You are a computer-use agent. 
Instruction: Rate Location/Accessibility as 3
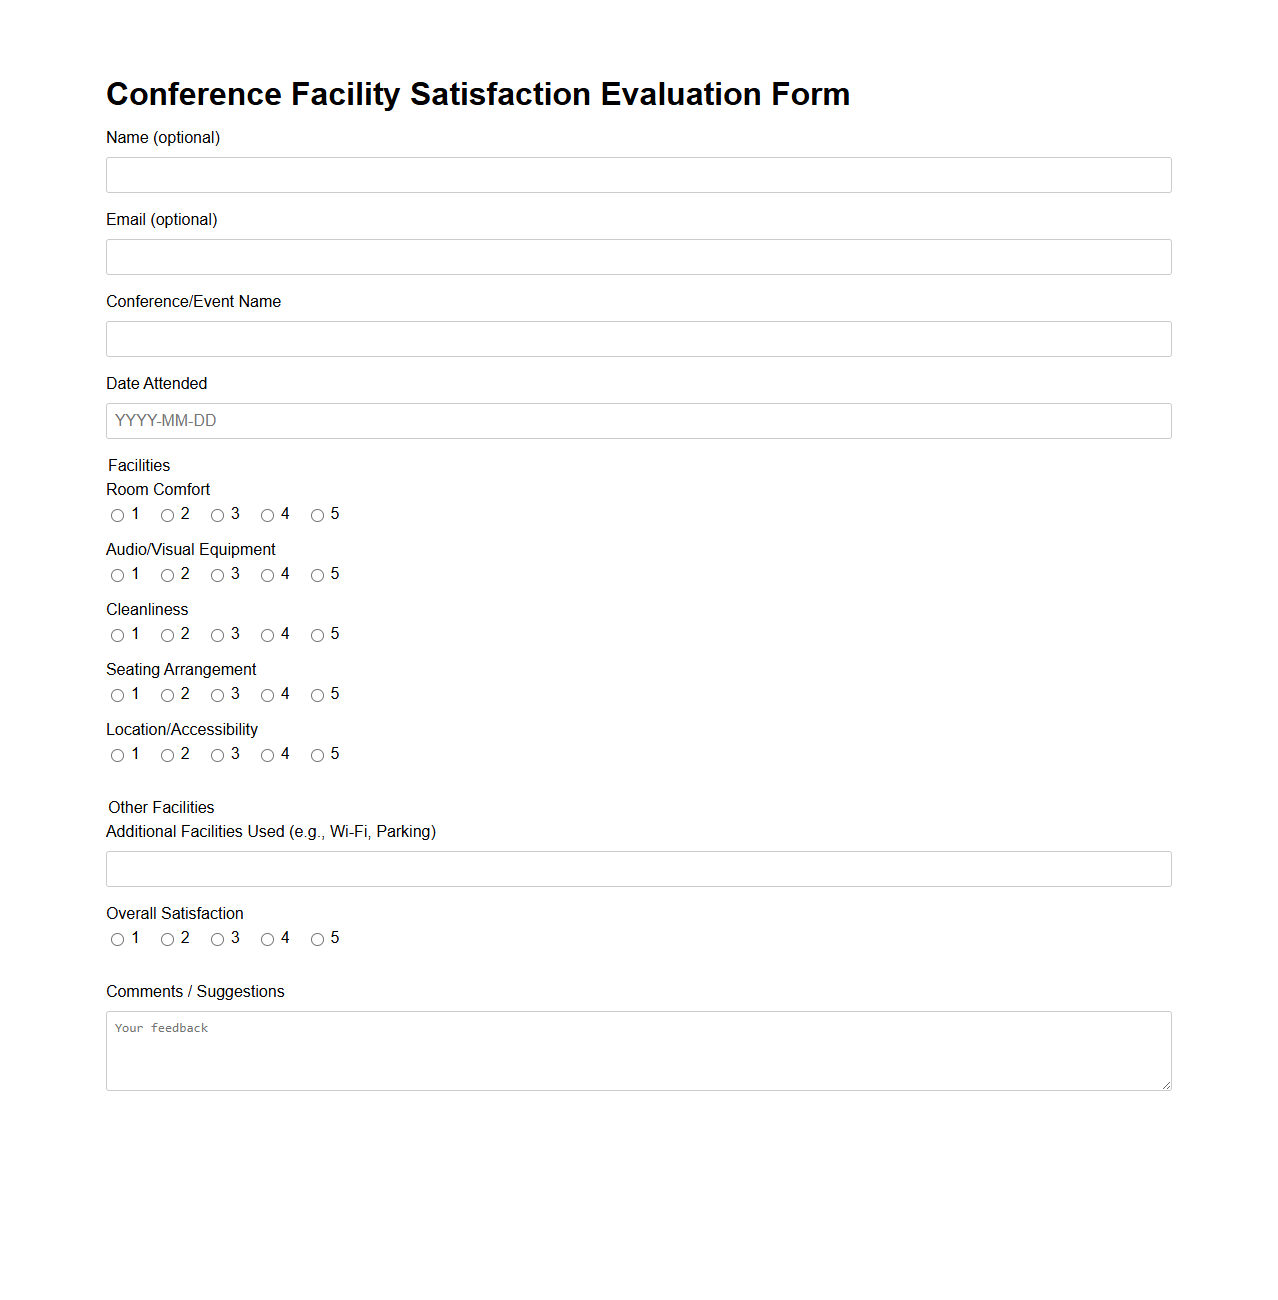[x=217, y=755]
